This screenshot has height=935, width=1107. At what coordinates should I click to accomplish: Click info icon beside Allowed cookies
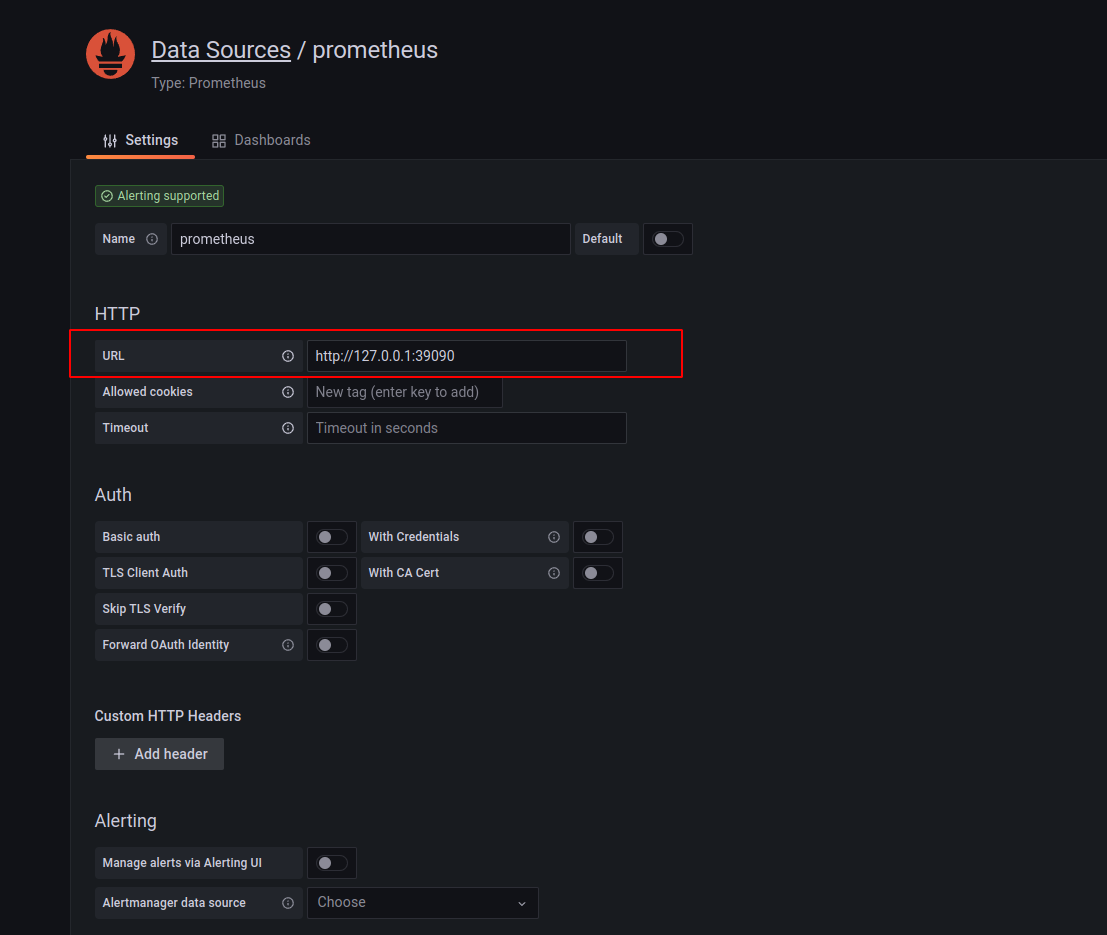pyautogui.click(x=288, y=392)
